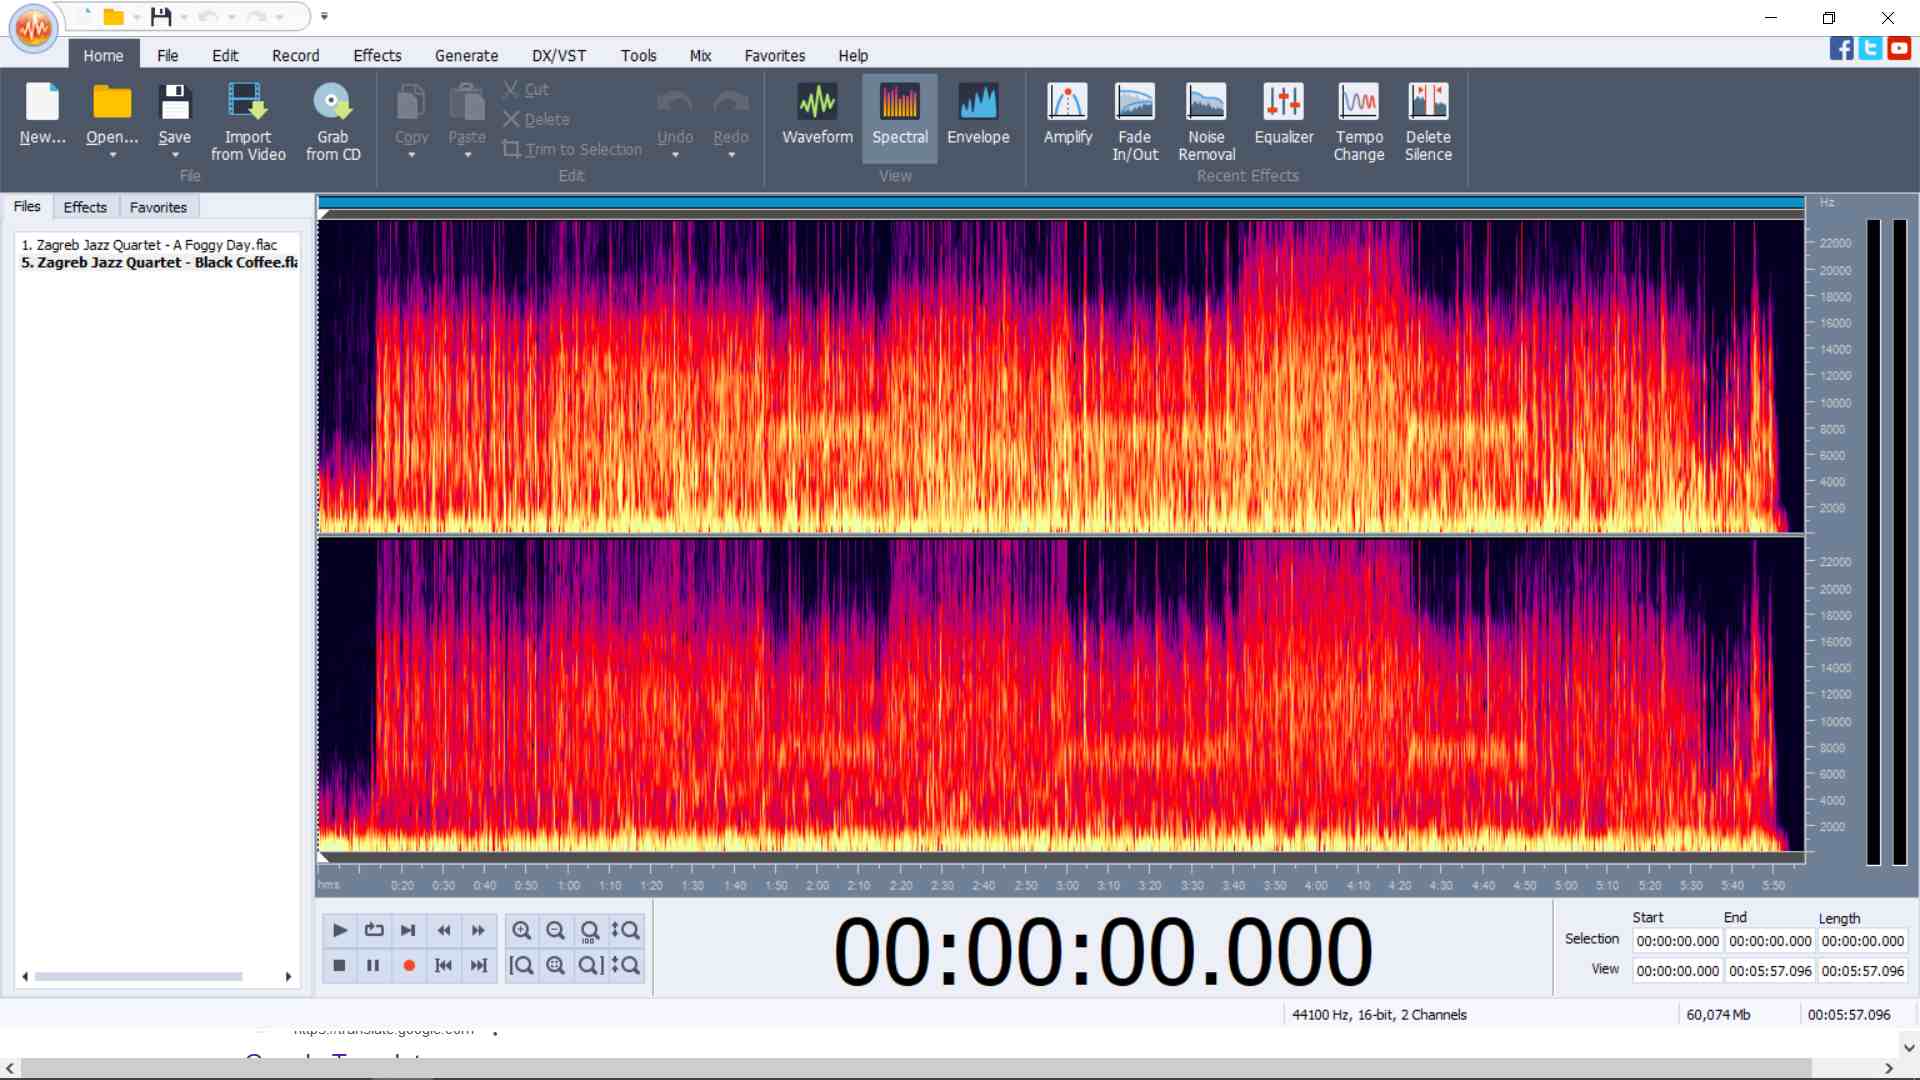Viewport: 1920px width, 1080px height.
Task: Open the Effects menu tab
Action: click(377, 56)
